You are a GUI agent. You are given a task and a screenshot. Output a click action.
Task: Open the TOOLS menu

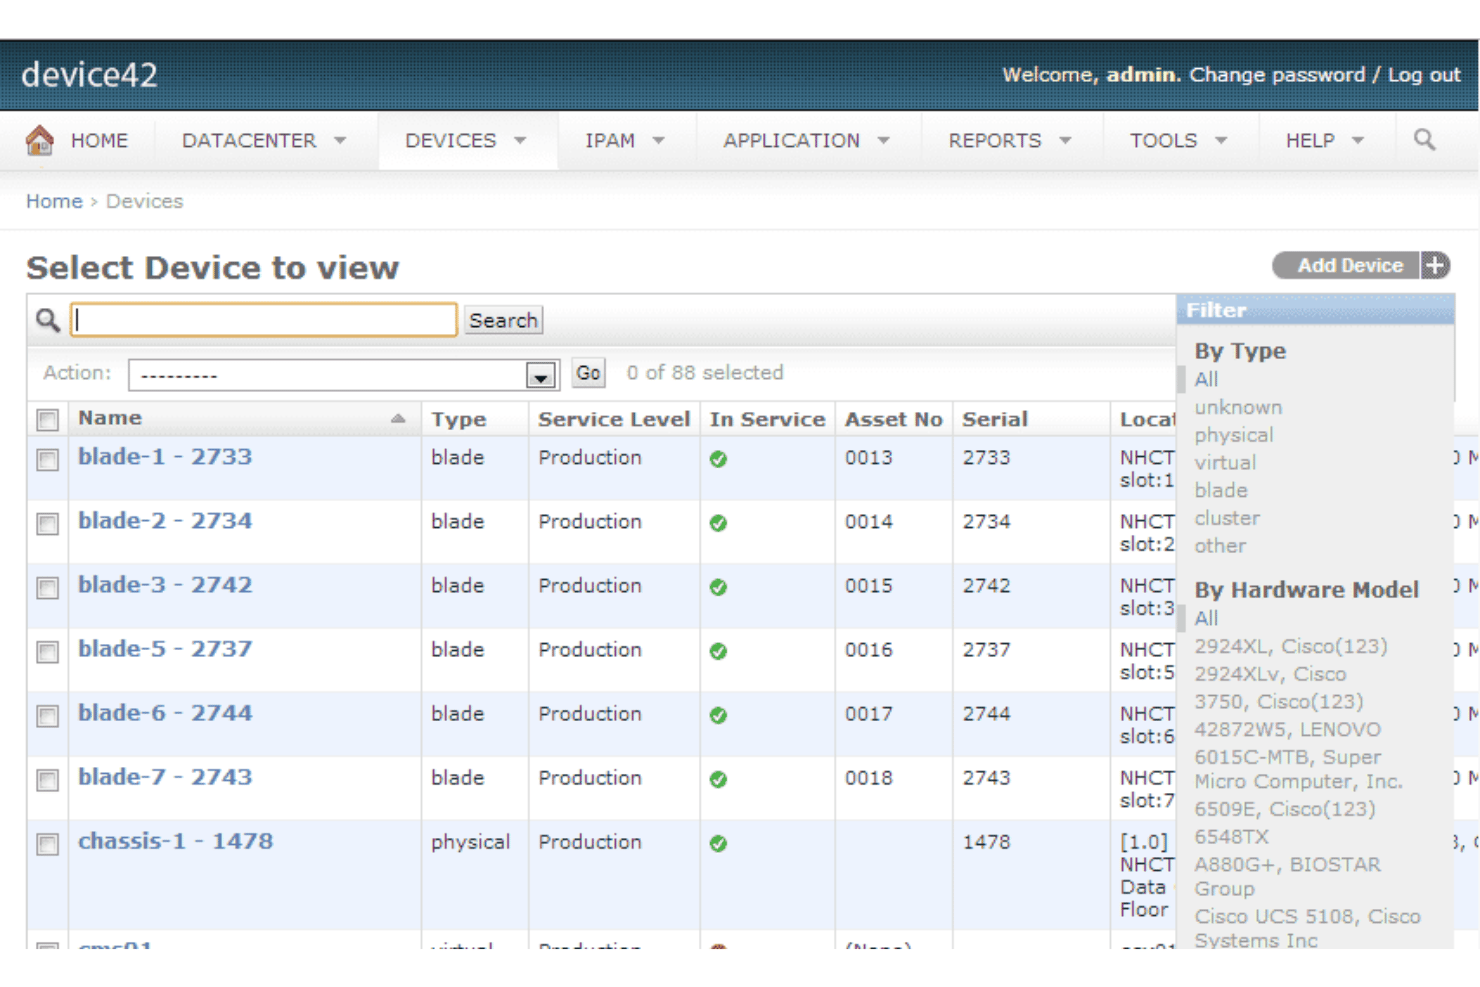coord(1178,140)
